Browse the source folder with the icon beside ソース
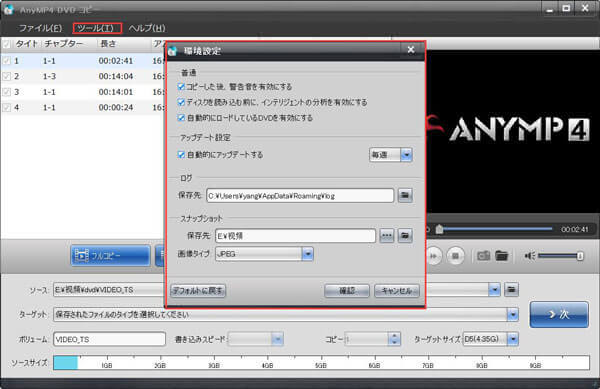The image size is (600, 389). pyautogui.click(x=512, y=290)
